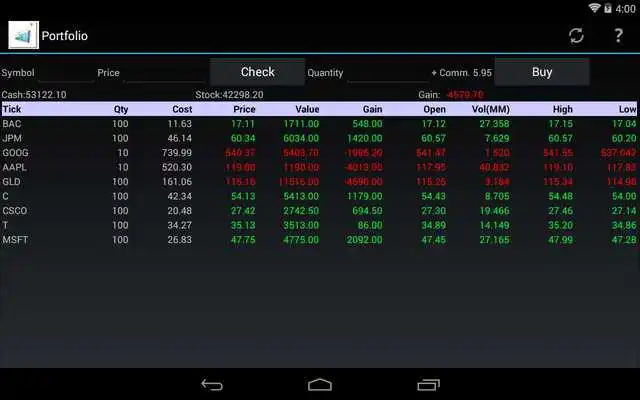
Task: Click GLD cost 161.06
Action: point(177,182)
